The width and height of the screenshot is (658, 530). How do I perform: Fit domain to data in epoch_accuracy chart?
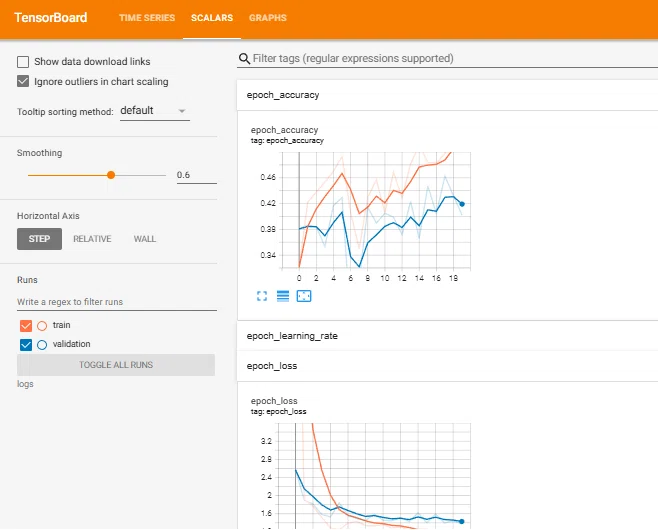[x=304, y=296]
